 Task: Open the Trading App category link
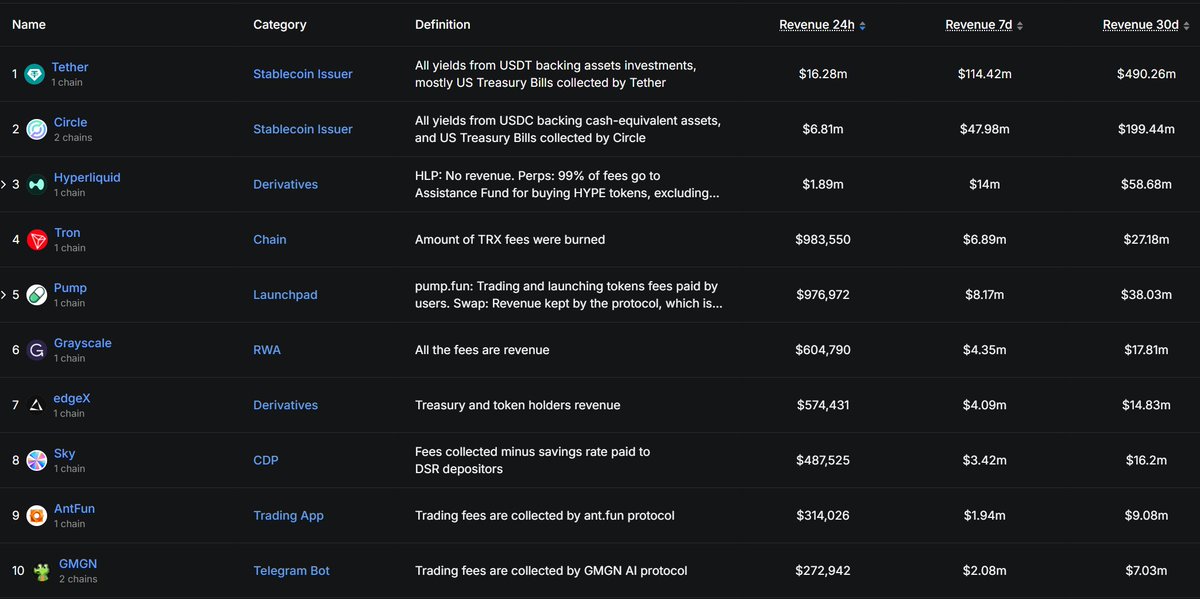(x=289, y=516)
